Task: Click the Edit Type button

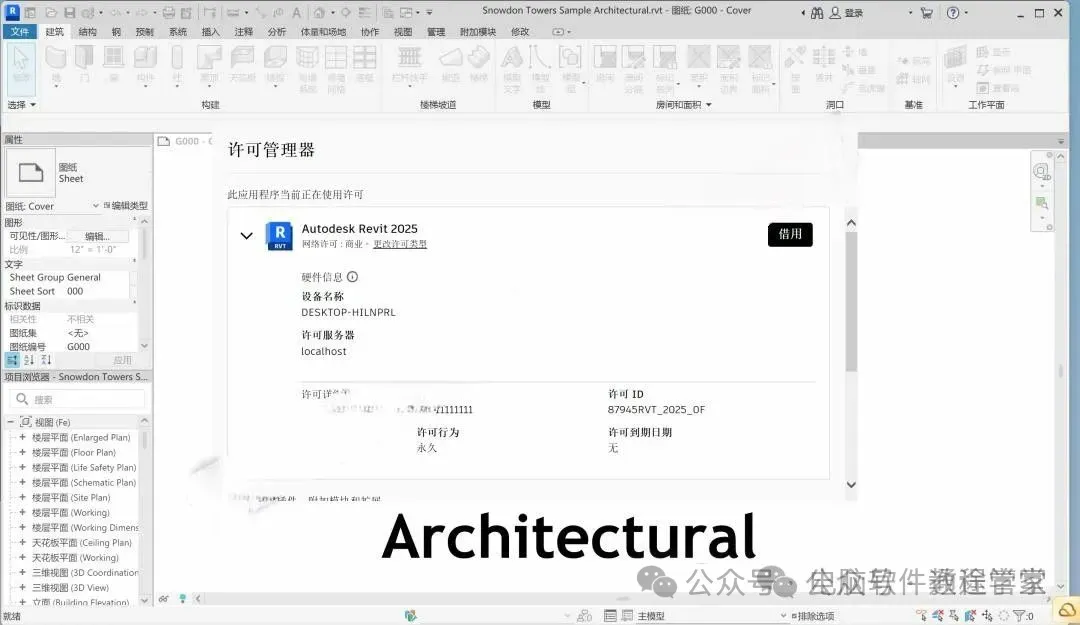Action: (126, 205)
